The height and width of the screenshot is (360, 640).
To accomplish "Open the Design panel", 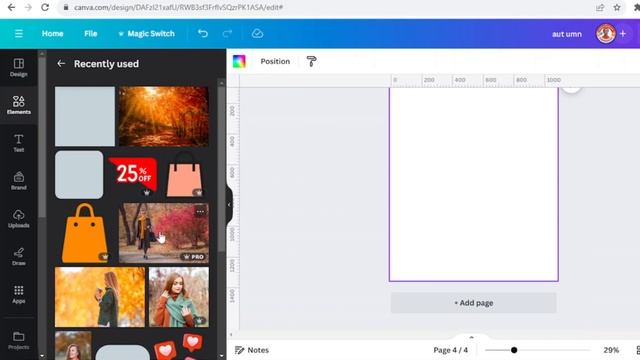I will click(x=19, y=68).
